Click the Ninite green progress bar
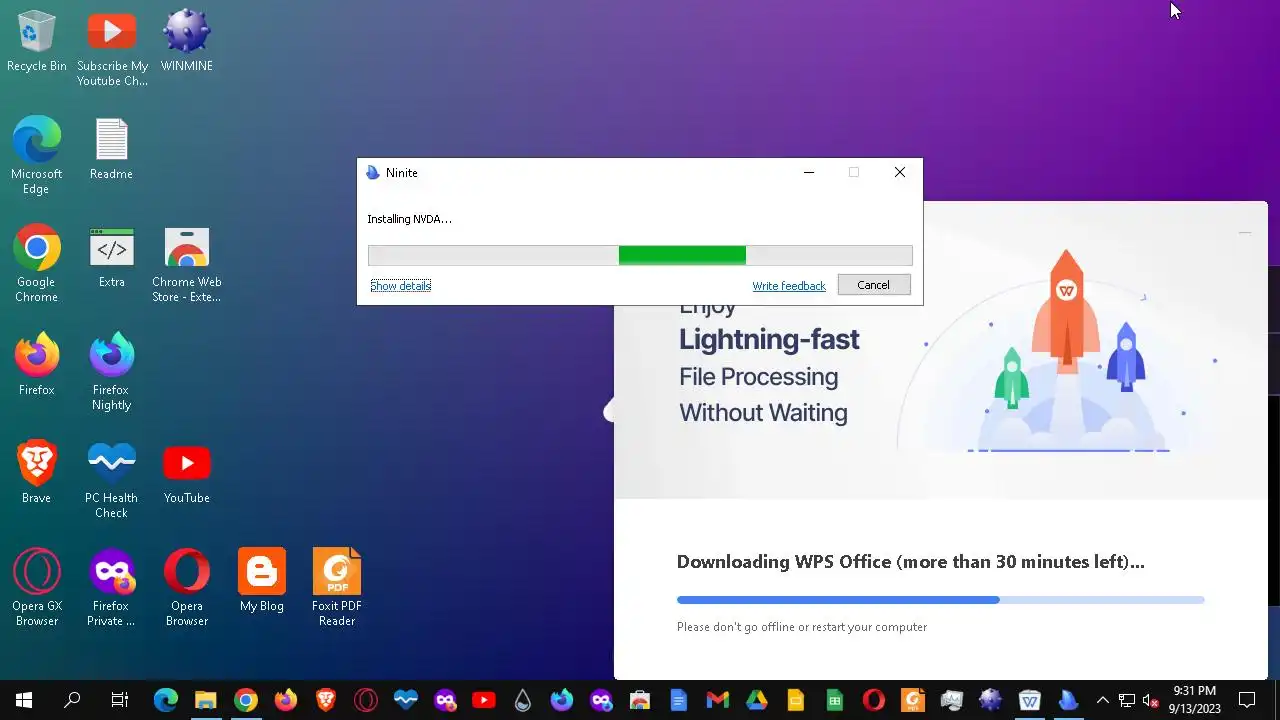 click(640, 256)
